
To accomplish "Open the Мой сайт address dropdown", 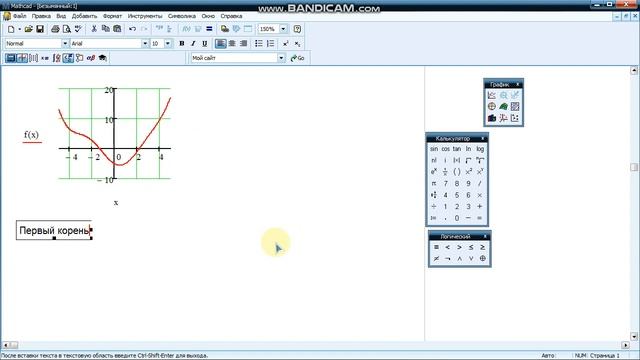I will click(x=281, y=58).
